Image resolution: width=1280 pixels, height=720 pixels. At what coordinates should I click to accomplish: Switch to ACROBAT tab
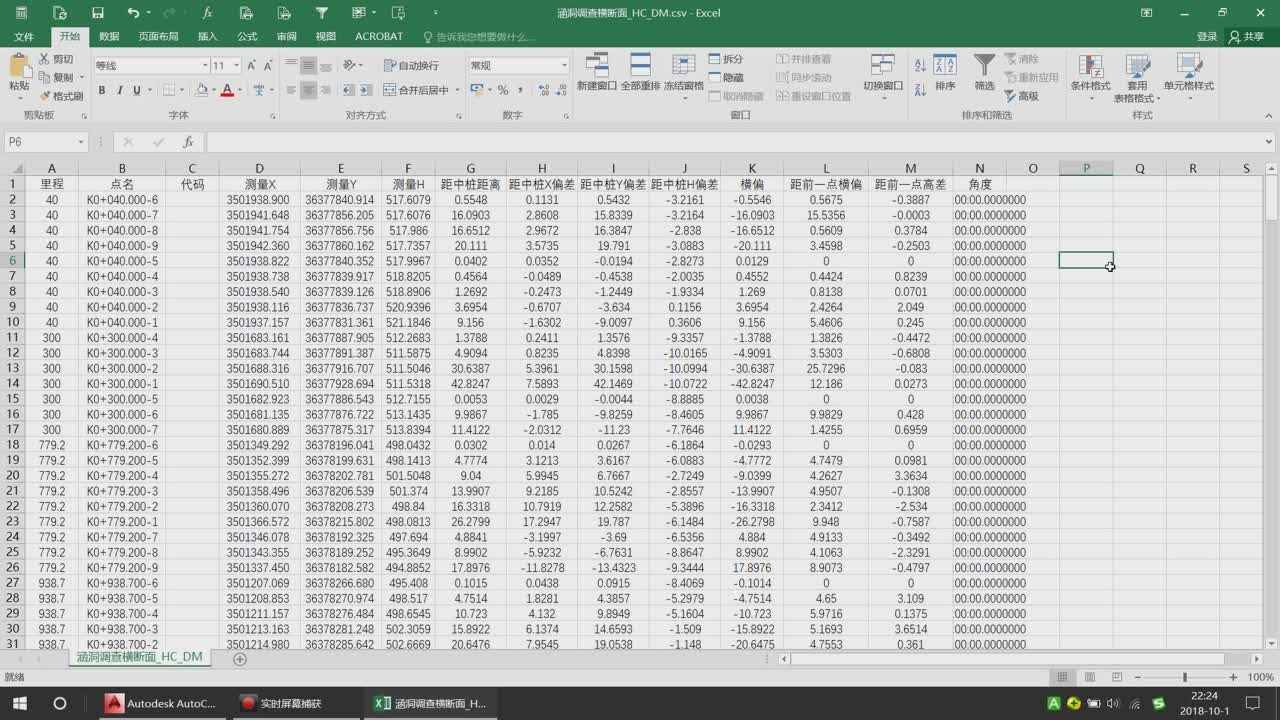pos(379,37)
